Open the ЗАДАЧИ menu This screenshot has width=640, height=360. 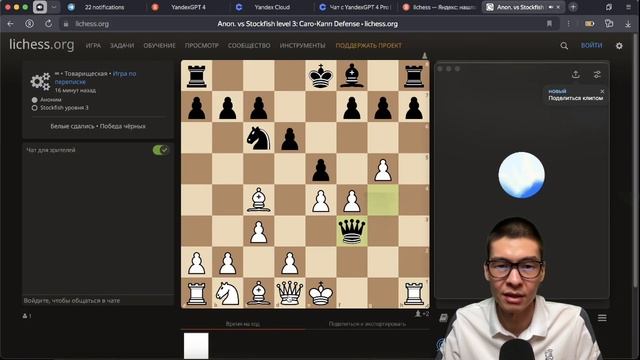(122, 46)
